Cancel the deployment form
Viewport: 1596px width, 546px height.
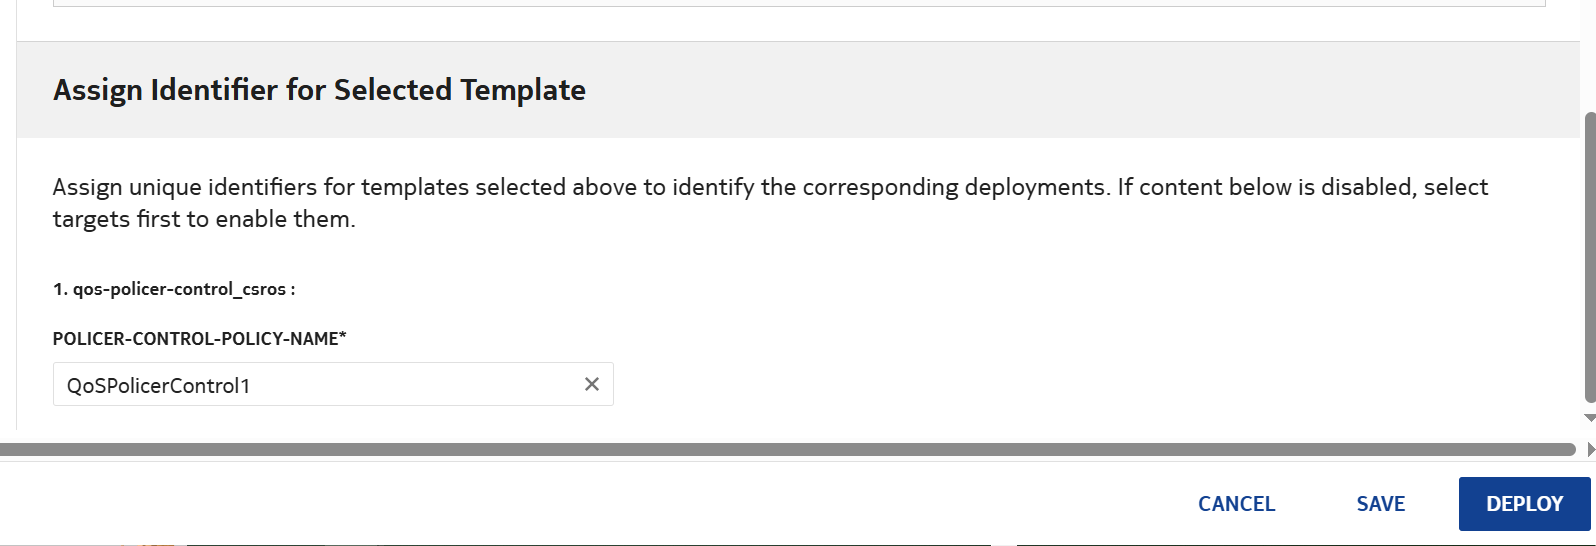[1236, 504]
